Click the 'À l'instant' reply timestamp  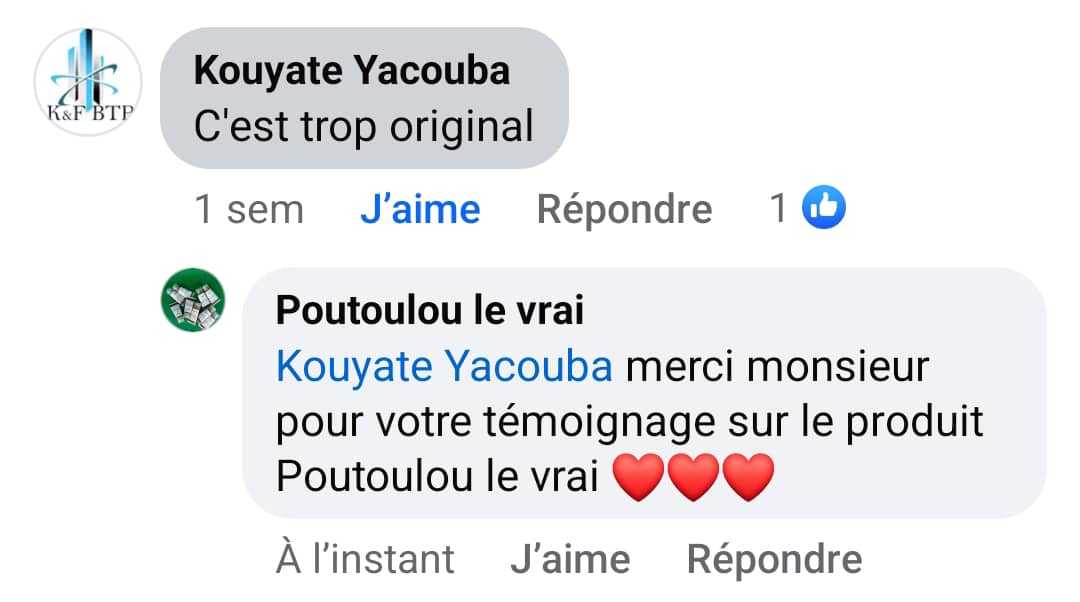click(x=365, y=559)
